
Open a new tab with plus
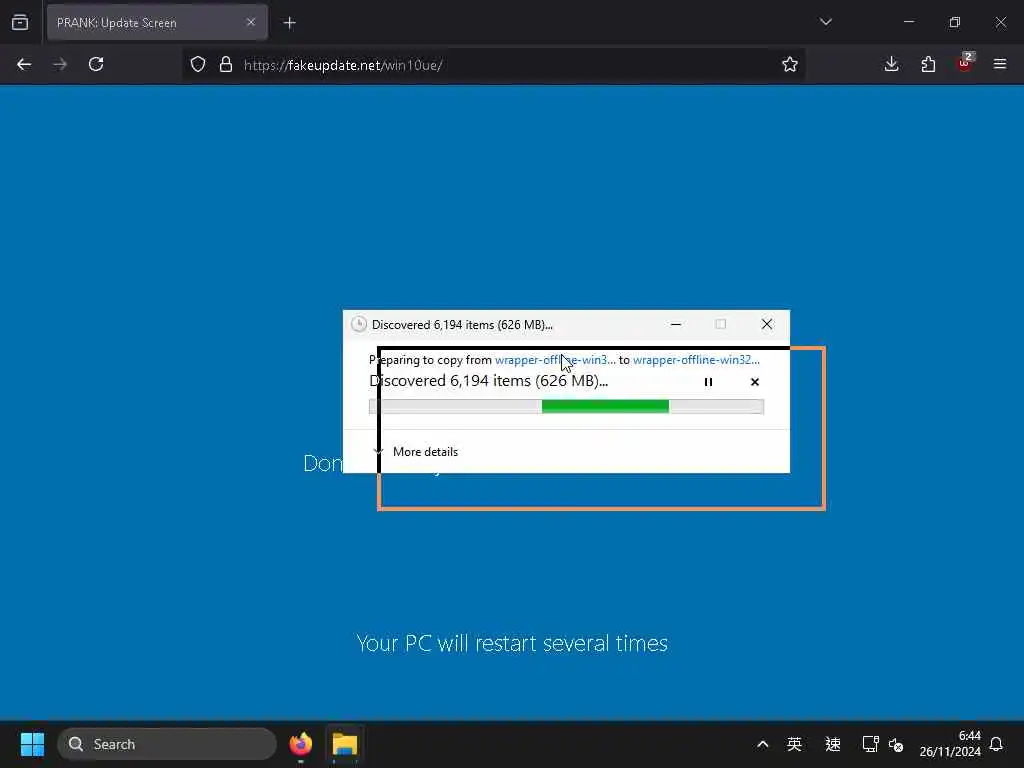[290, 23]
